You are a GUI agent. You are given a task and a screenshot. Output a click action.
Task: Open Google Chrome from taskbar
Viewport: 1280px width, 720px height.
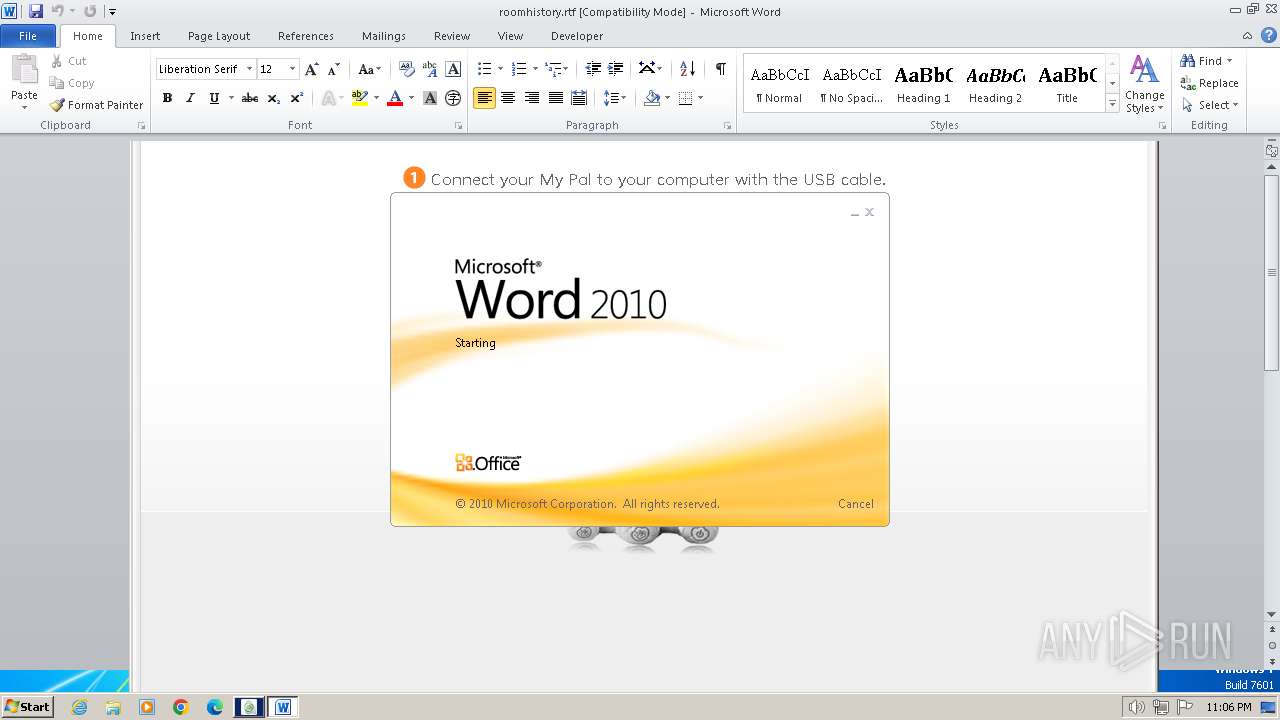tap(181, 707)
